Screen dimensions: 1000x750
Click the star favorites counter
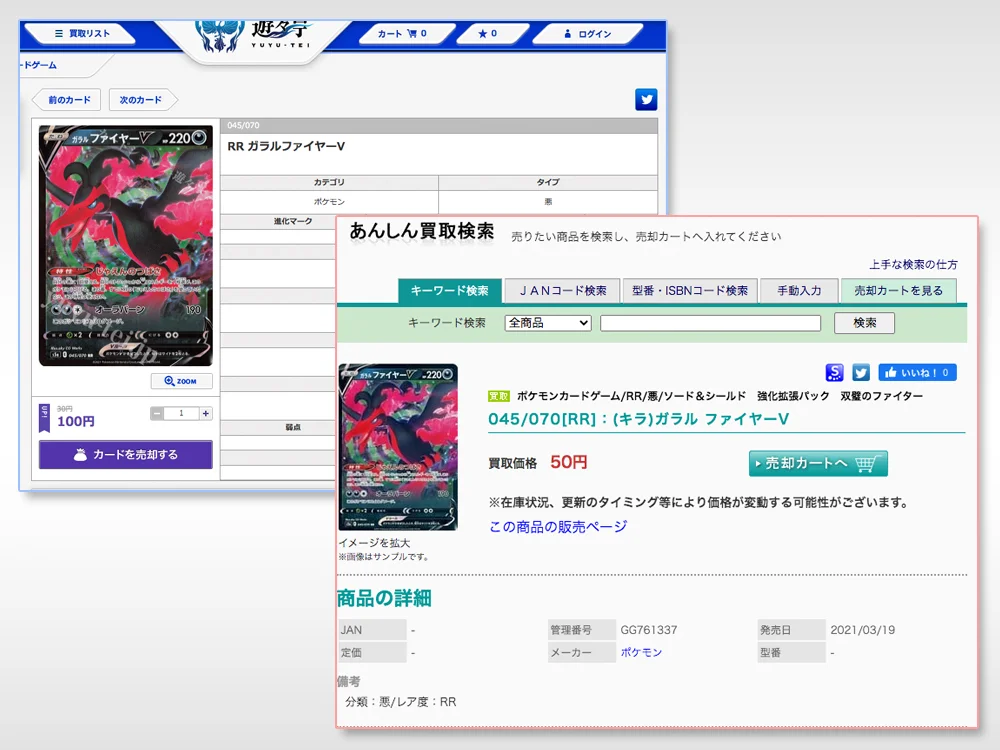click(x=490, y=33)
